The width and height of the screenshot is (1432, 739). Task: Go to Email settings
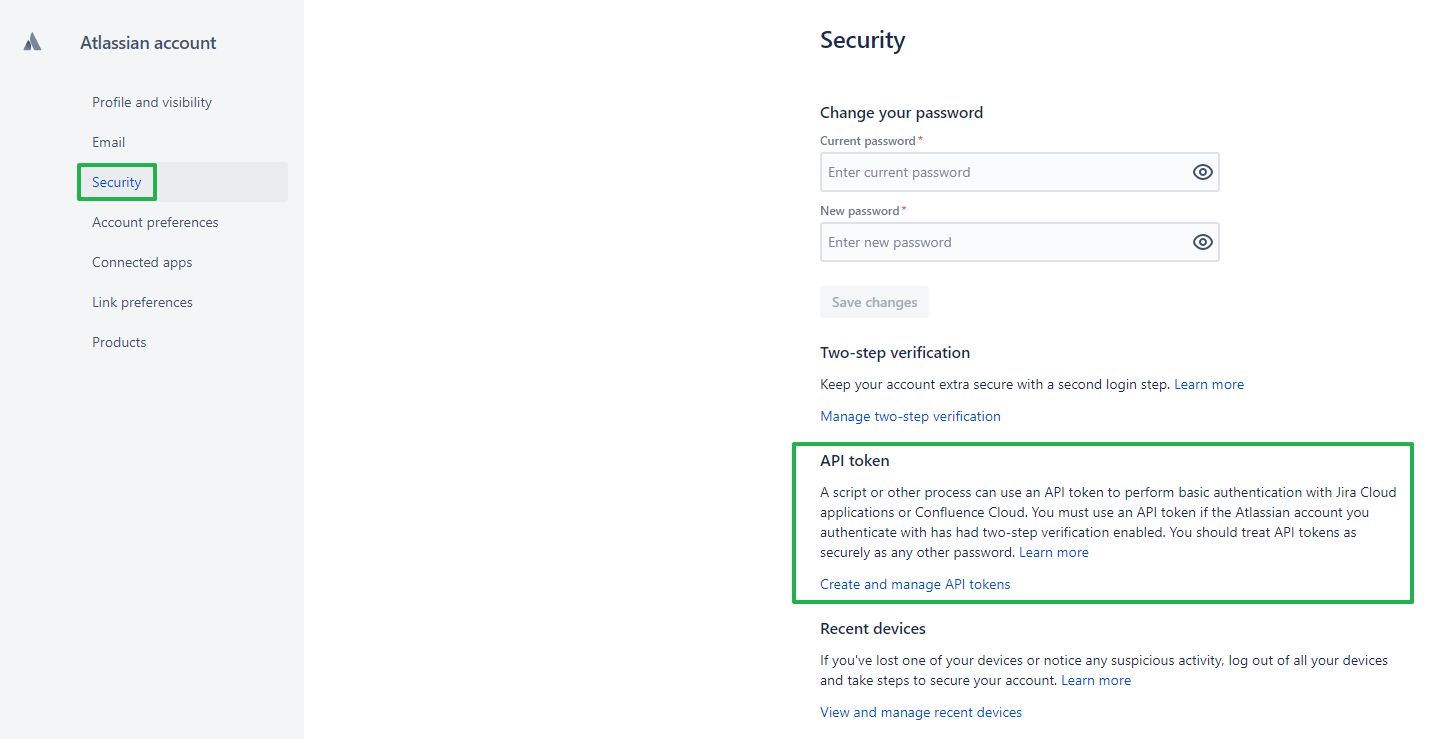[109, 142]
